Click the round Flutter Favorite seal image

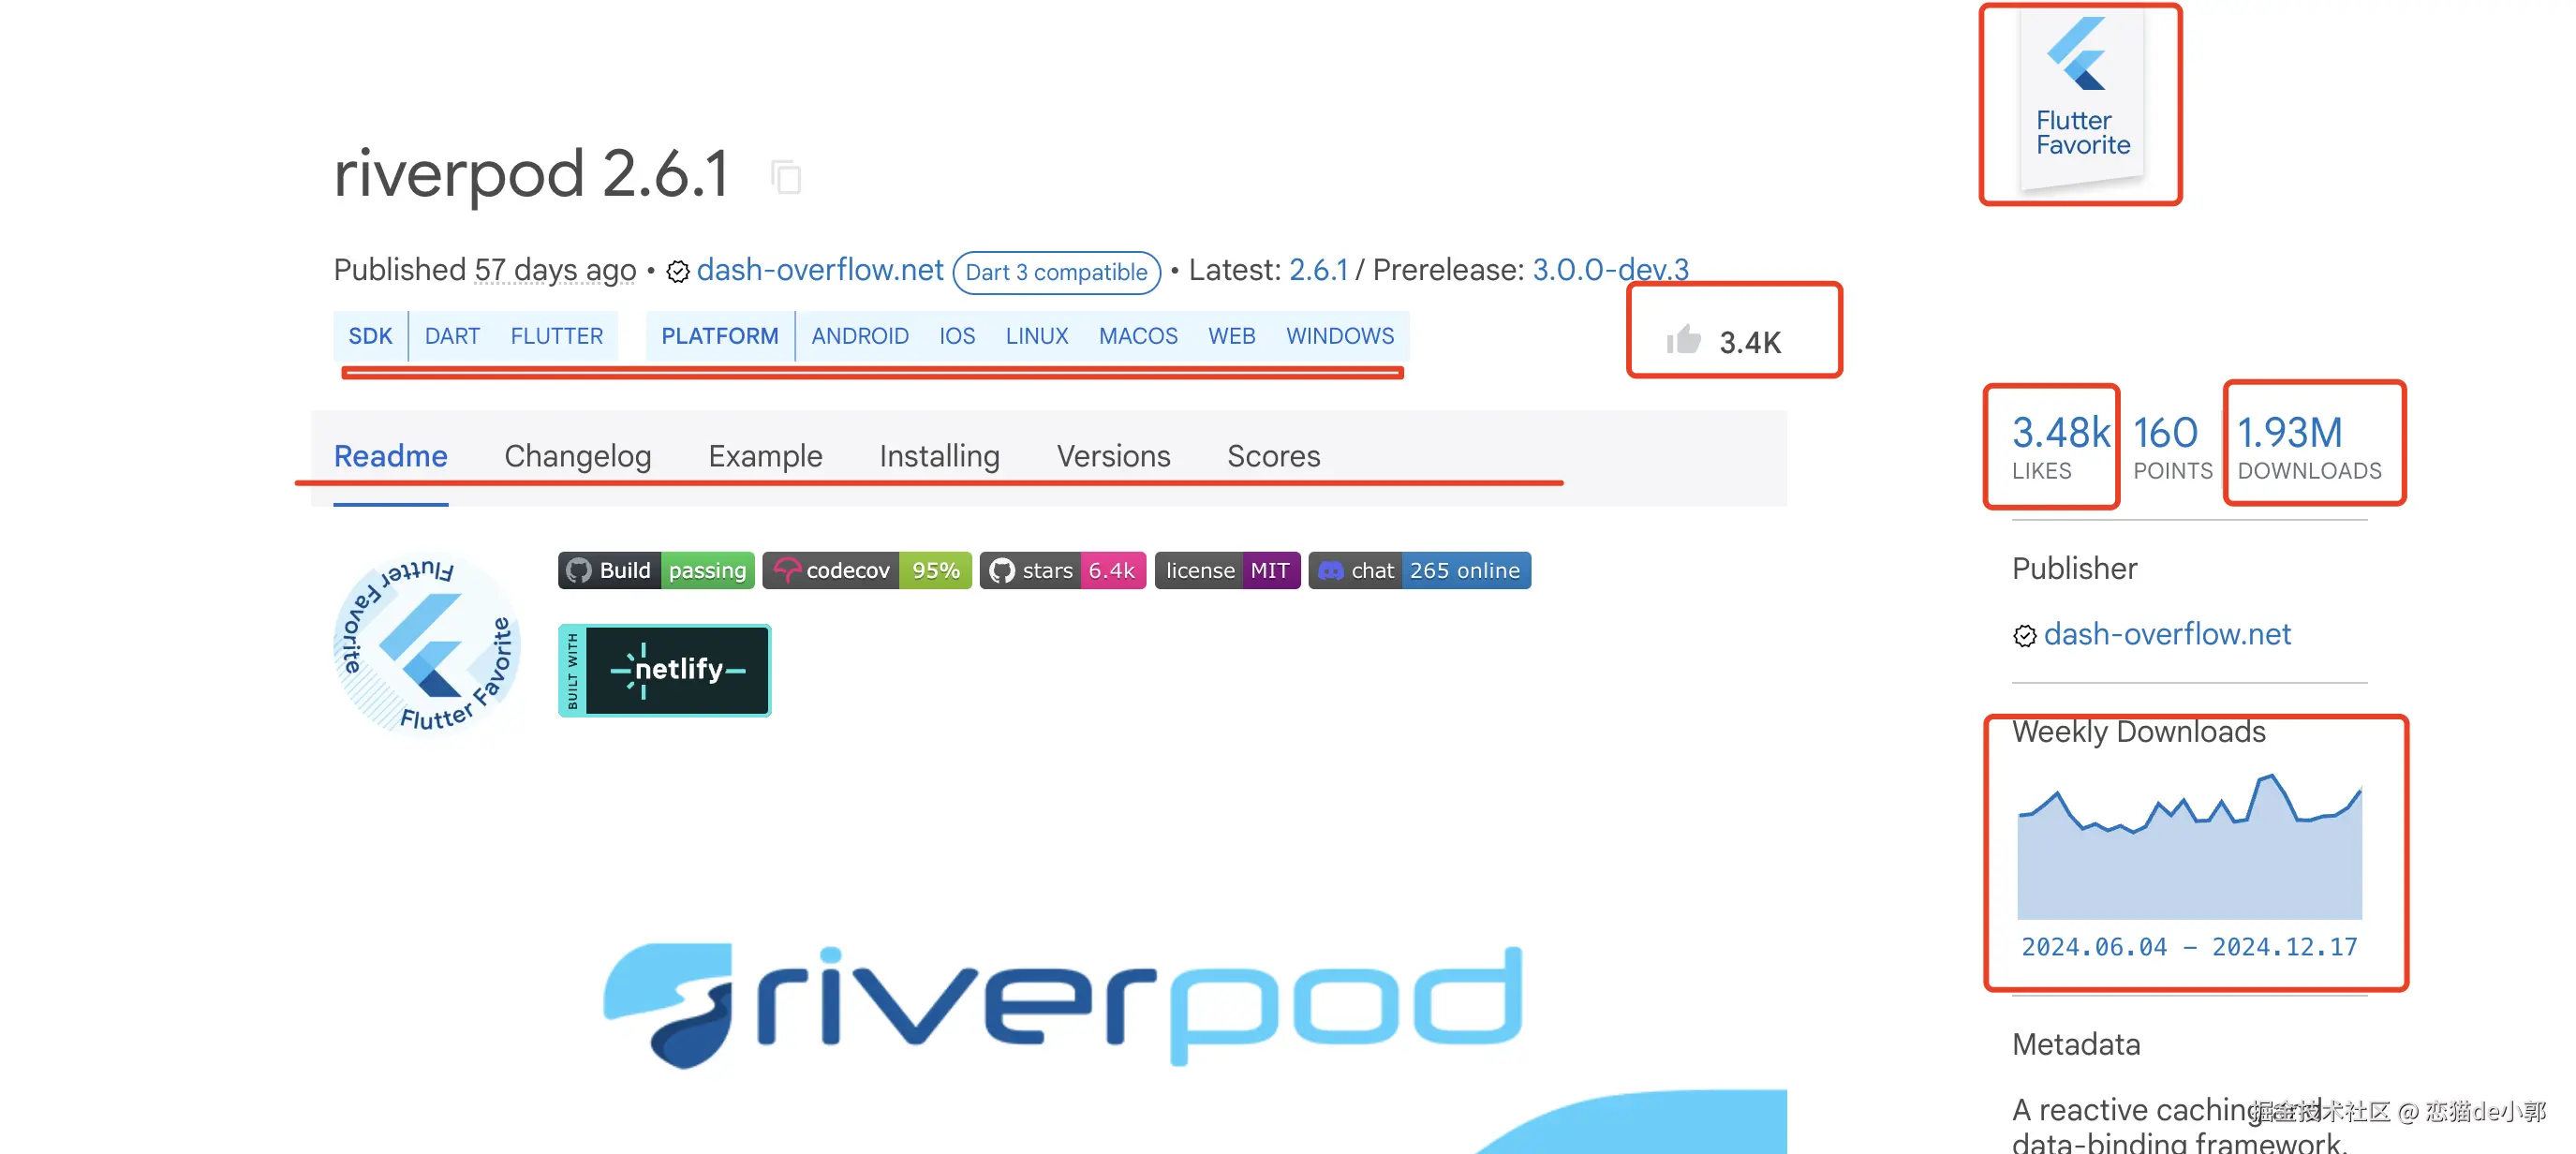[427, 644]
